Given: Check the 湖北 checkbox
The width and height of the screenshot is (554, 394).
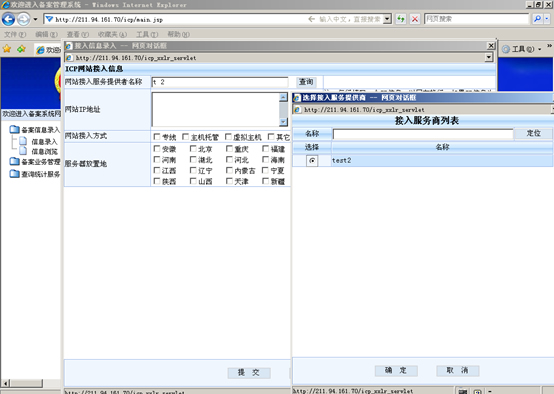Looking at the screenshot, I should [x=193, y=160].
